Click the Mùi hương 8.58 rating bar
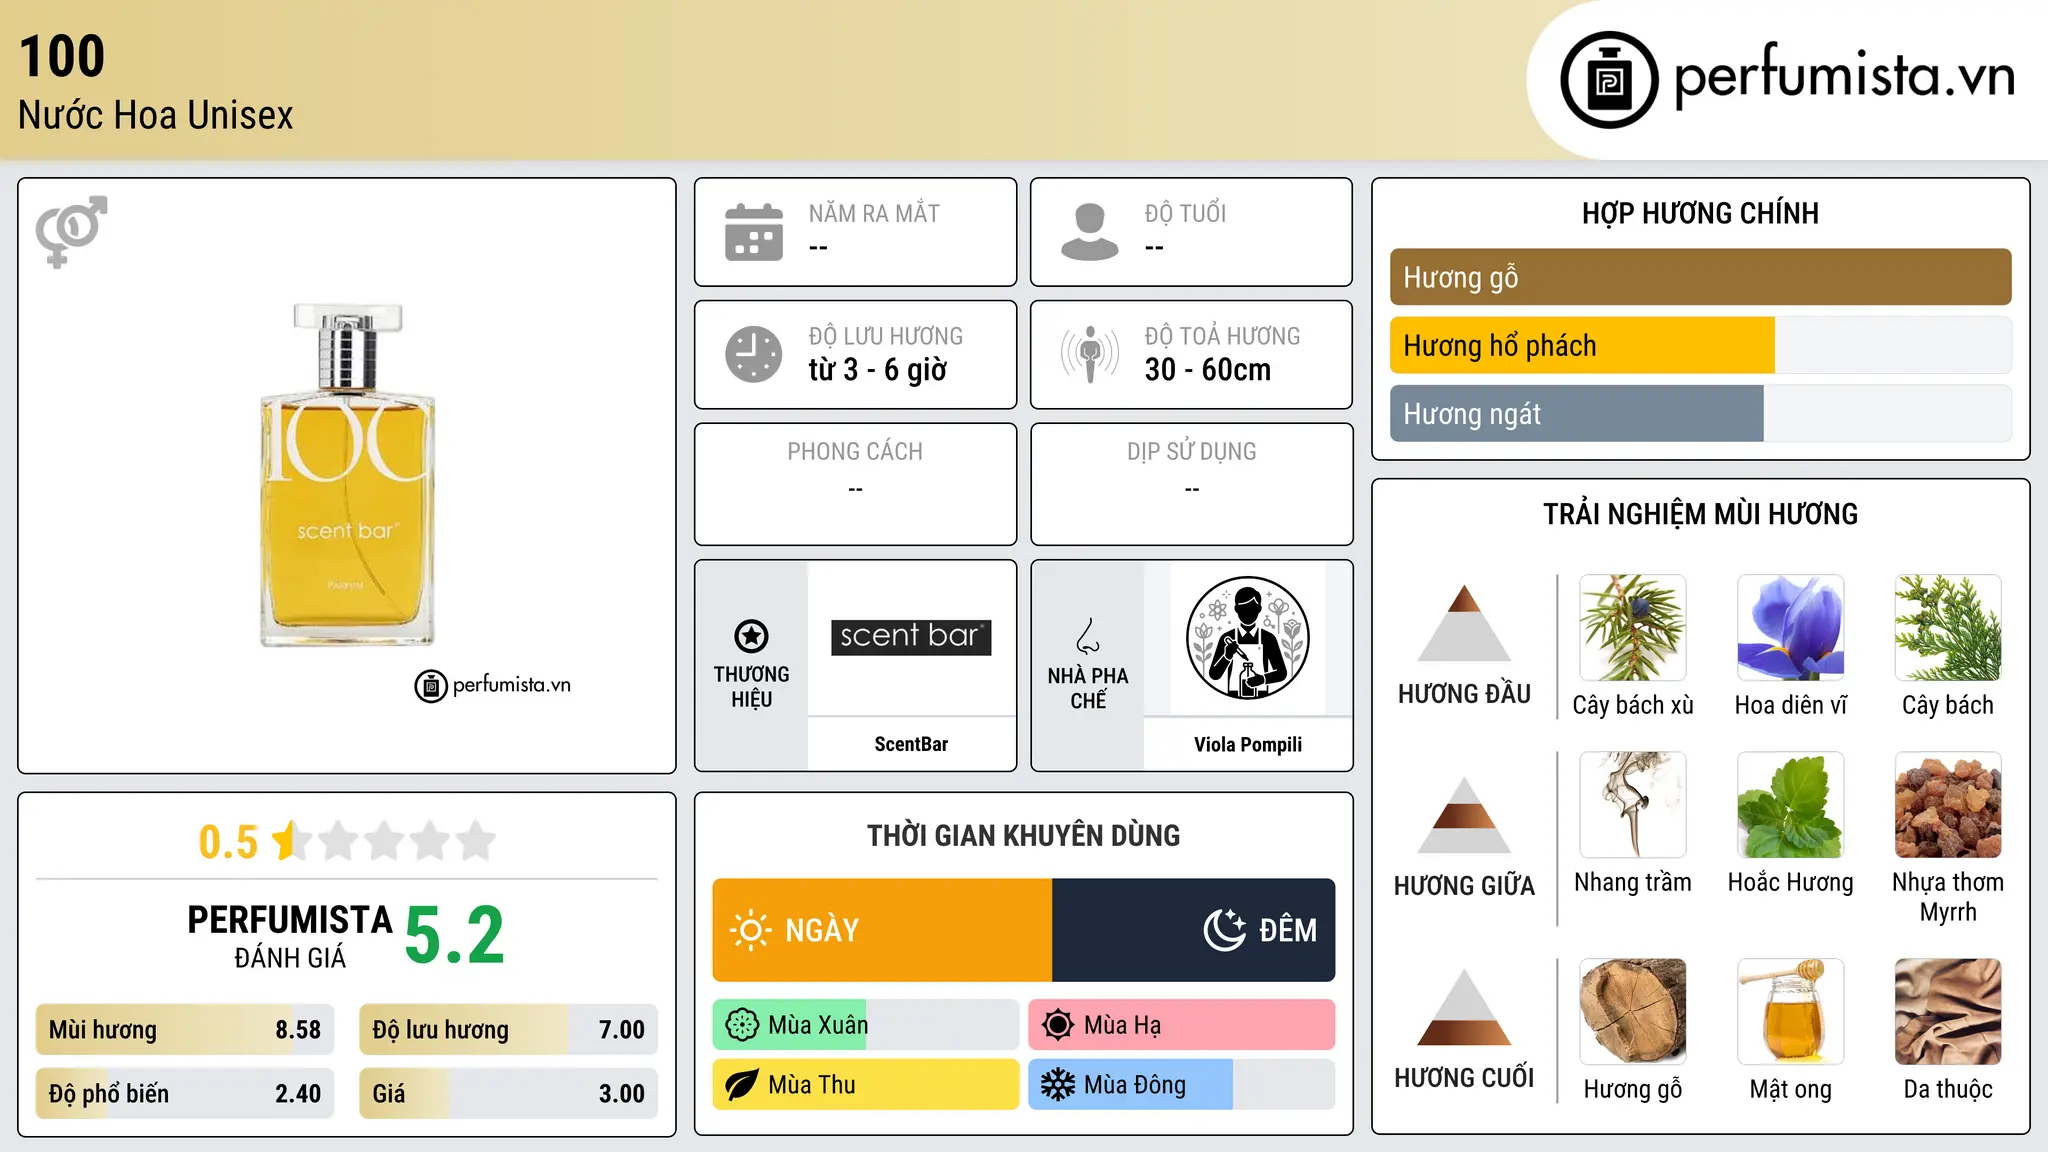Screen dimensions: 2048x1152 pos(185,1030)
